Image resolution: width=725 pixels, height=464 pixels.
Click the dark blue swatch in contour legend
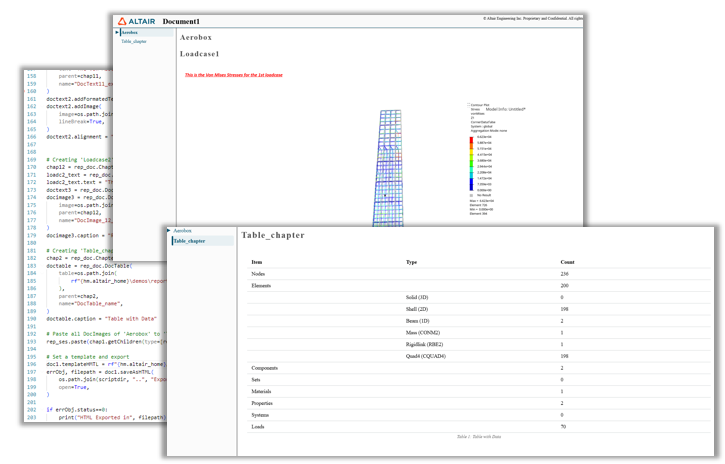[471, 187]
